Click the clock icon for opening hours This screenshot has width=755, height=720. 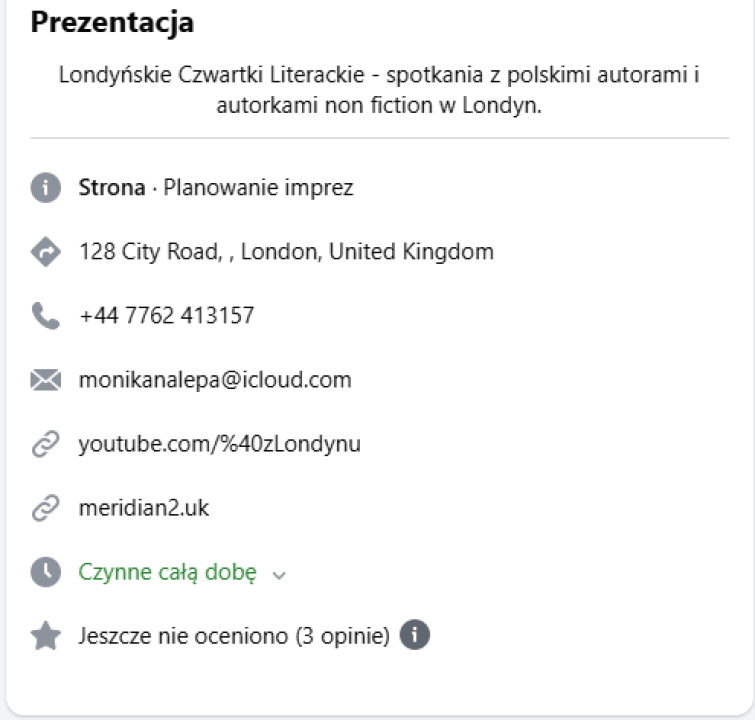pos(46,572)
